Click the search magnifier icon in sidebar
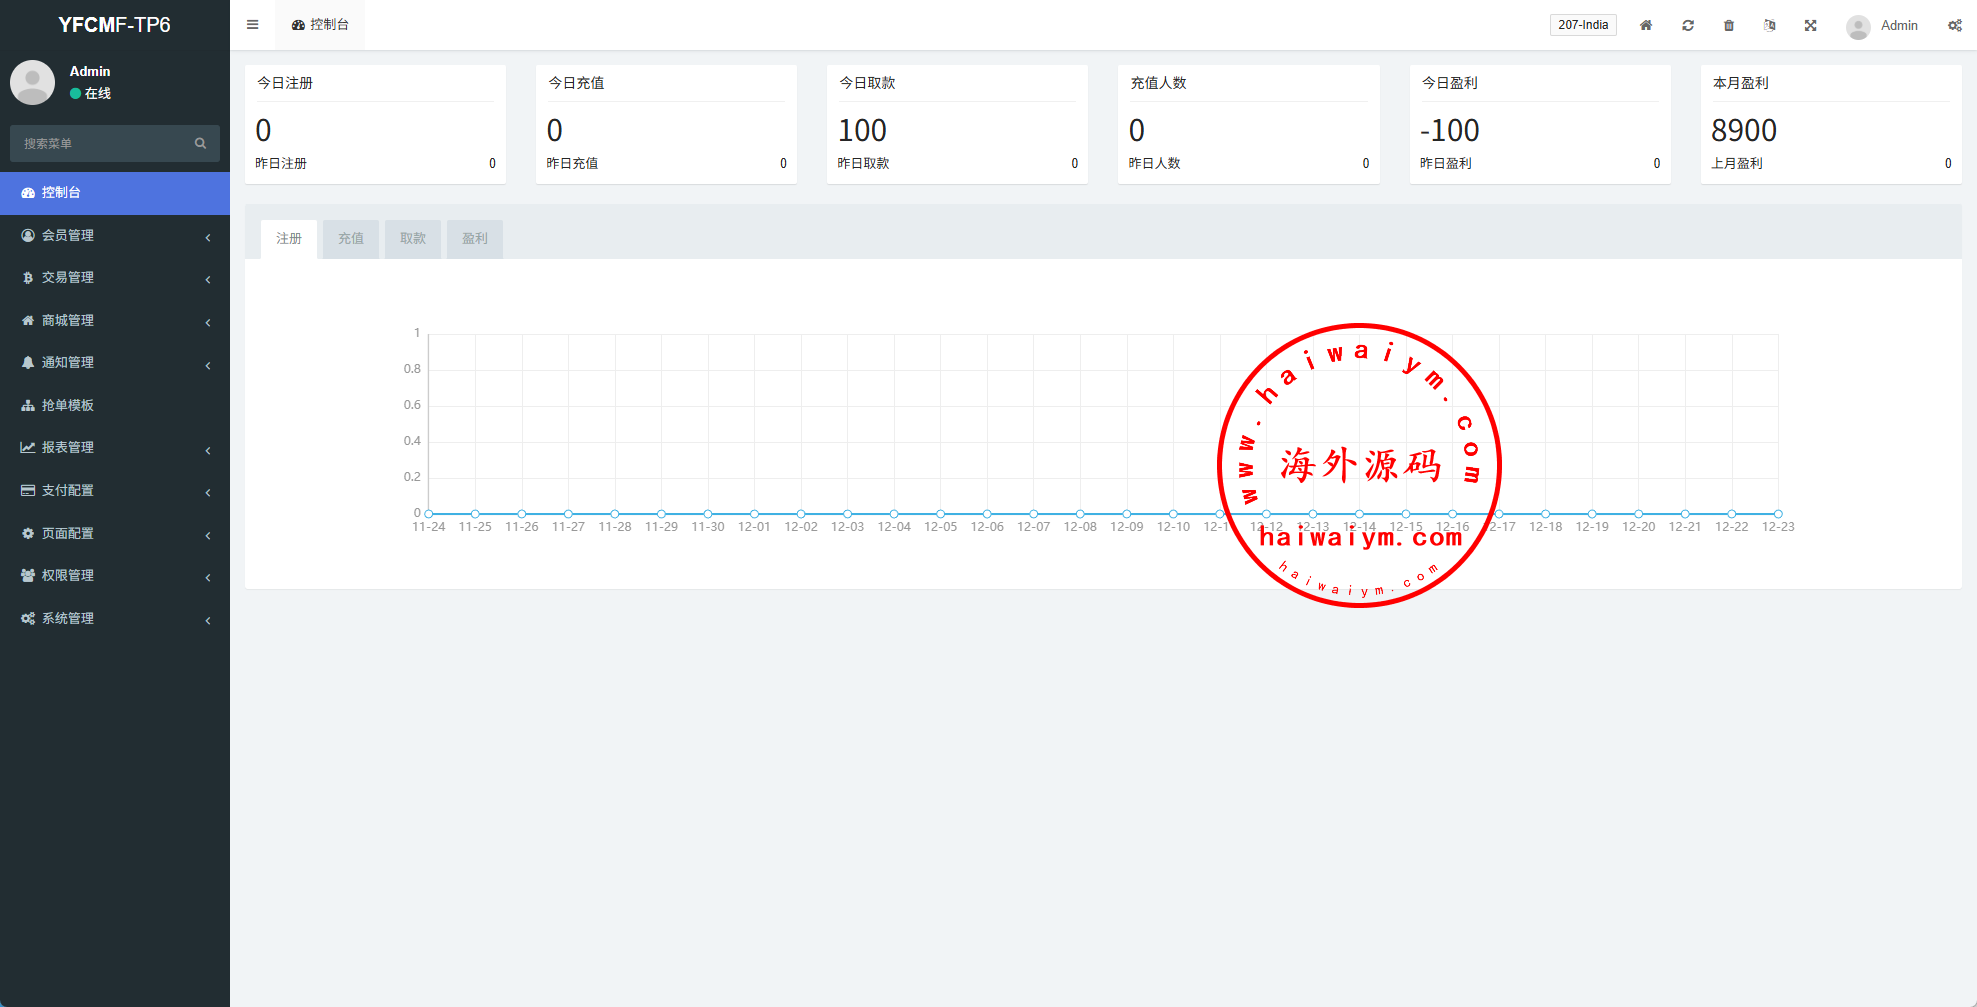 (x=200, y=144)
